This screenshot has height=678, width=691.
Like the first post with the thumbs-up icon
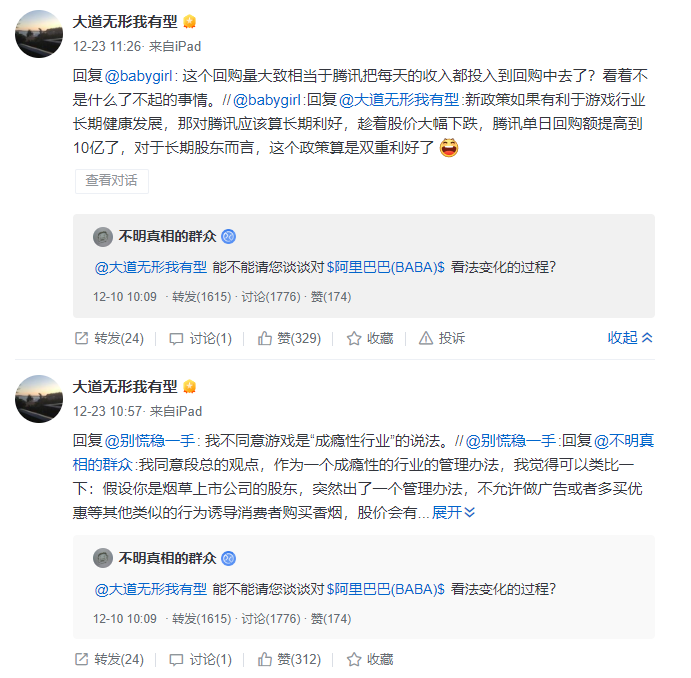pyautogui.click(x=265, y=338)
